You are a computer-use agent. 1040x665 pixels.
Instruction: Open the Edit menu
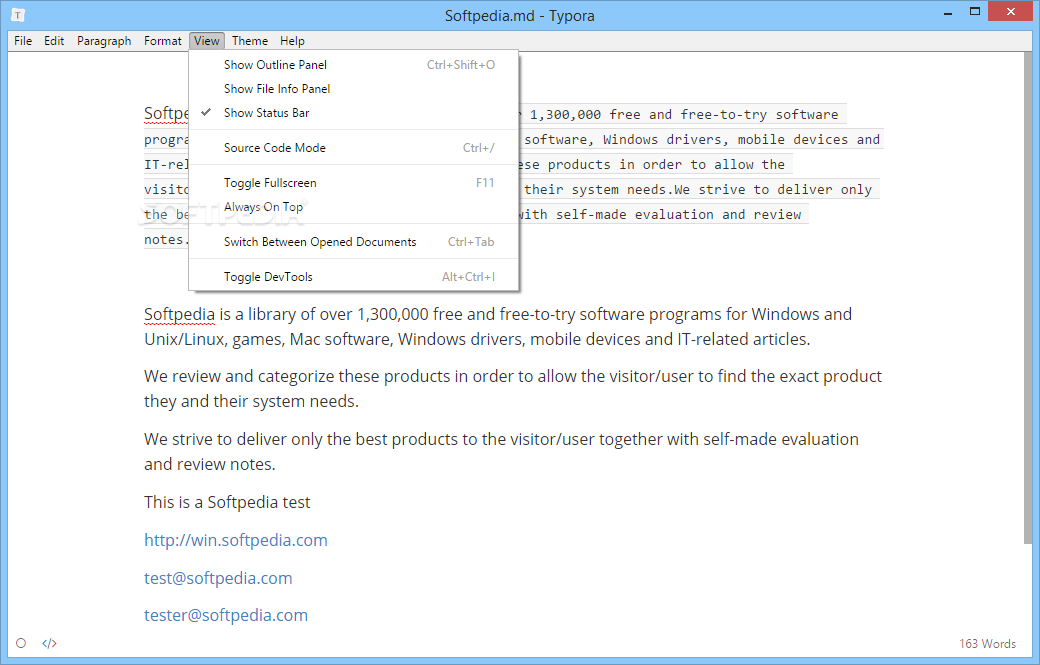point(54,40)
